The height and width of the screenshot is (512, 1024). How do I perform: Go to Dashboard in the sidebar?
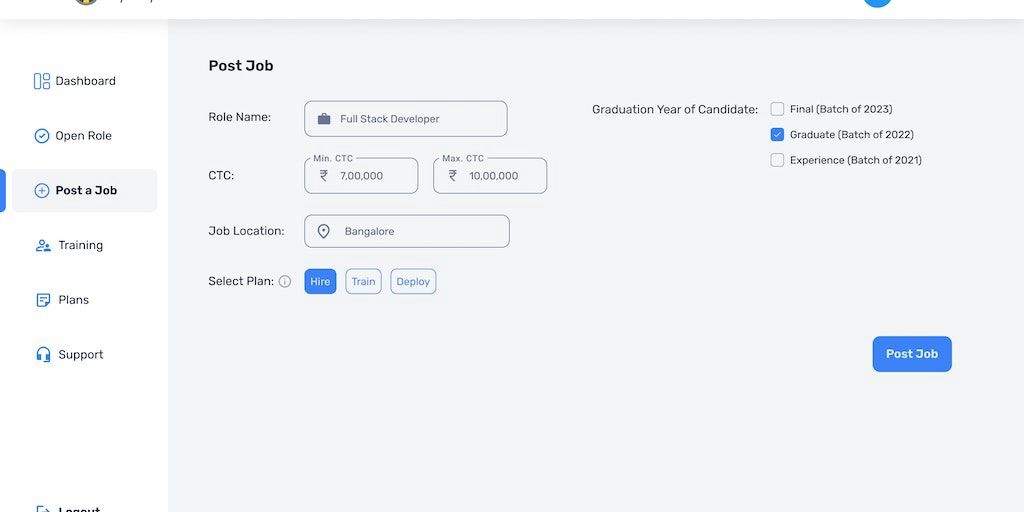[85, 81]
